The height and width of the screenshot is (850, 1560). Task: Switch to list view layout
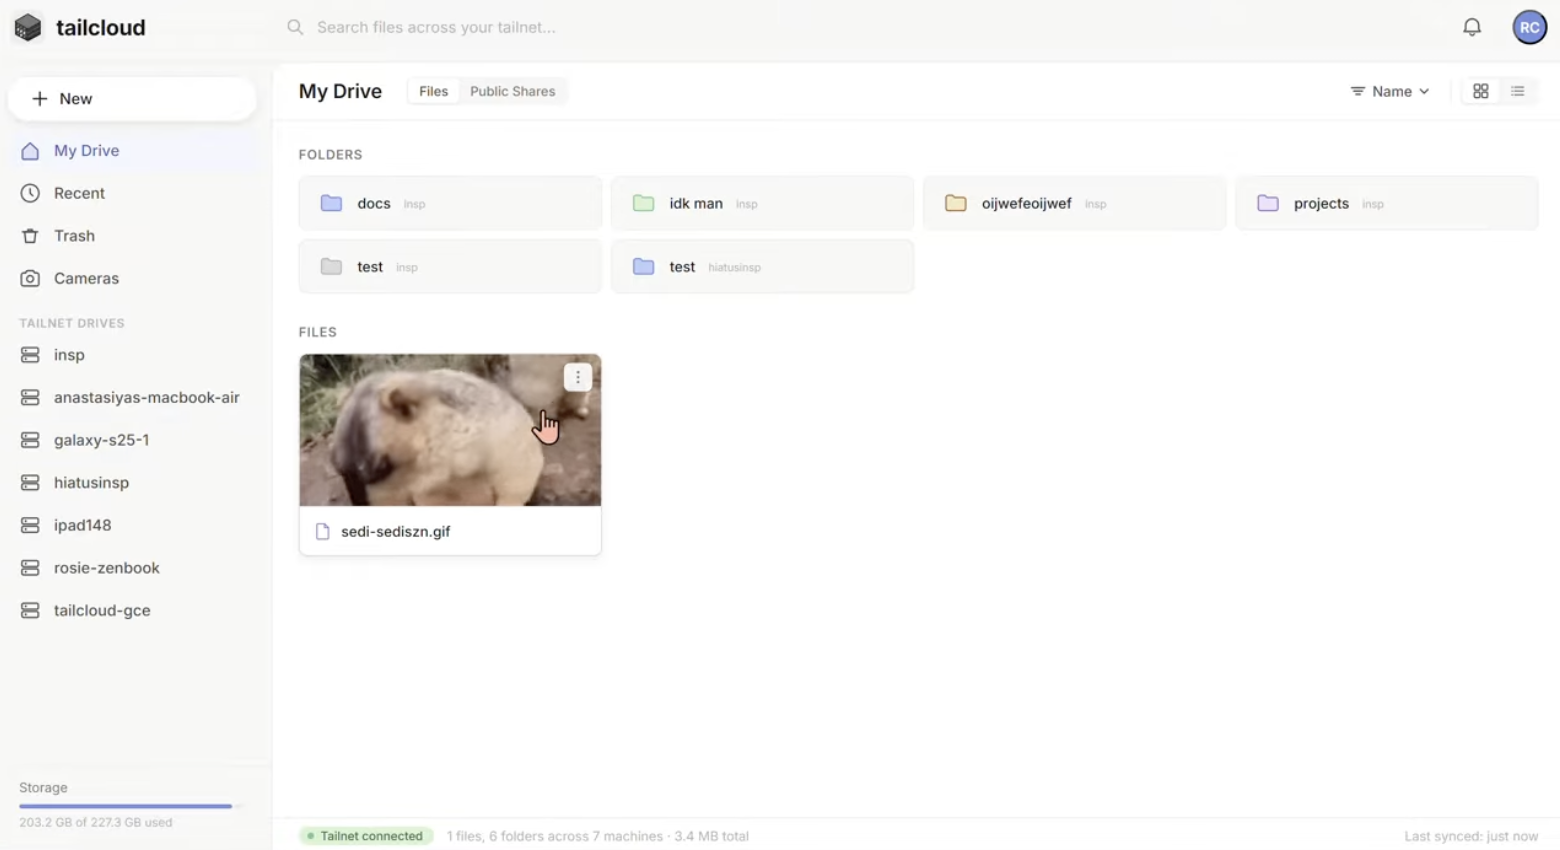(1517, 91)
